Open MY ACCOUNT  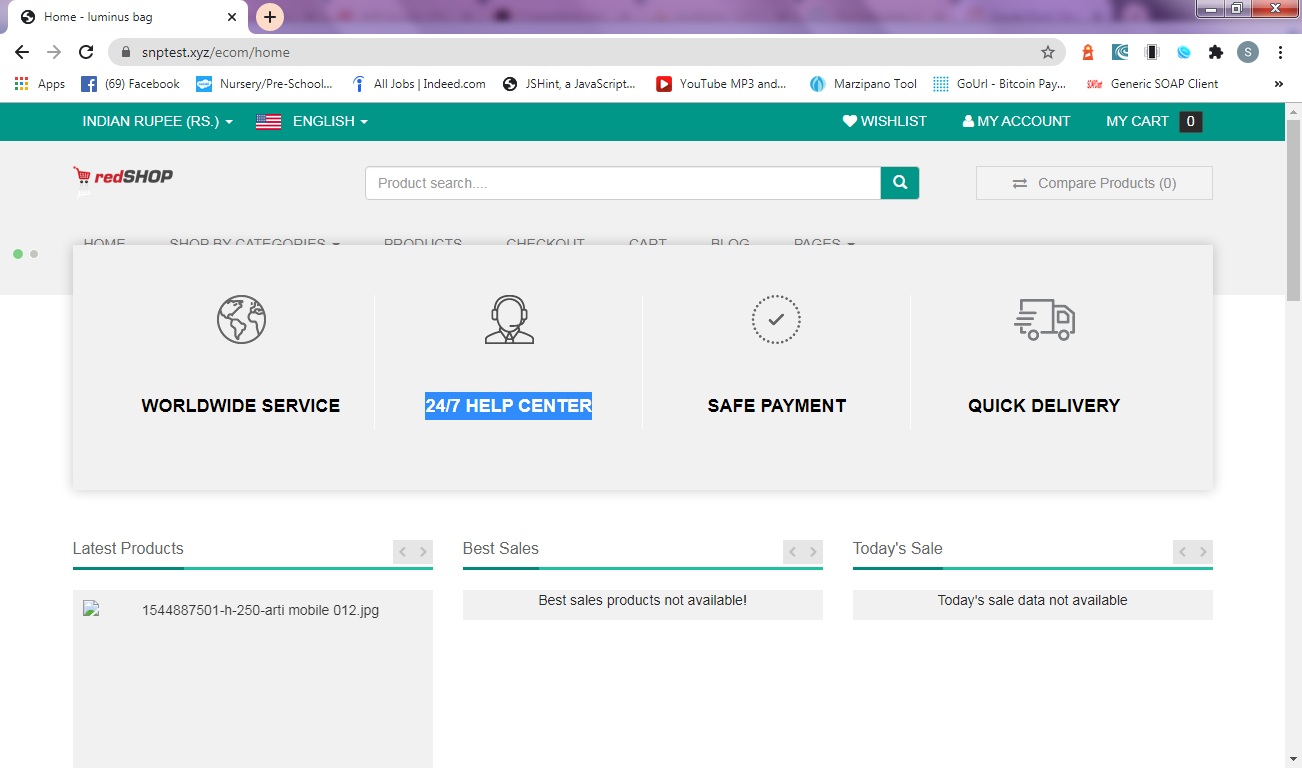click(1016, 121)
